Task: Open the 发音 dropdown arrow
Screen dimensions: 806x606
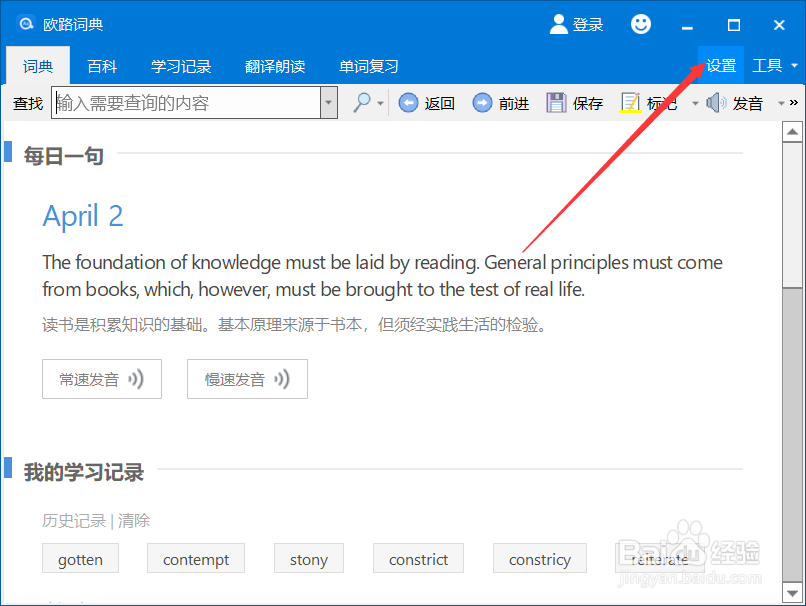Action: [x=781, y=103]
